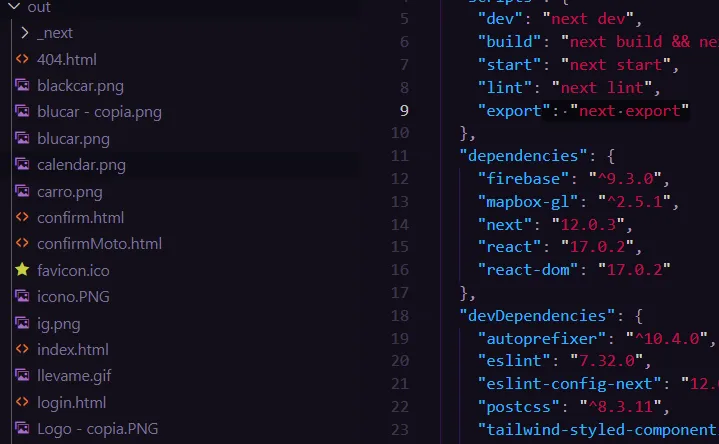
Task: Open blucar - copia.png file
Action: click(x=99, y=112)
